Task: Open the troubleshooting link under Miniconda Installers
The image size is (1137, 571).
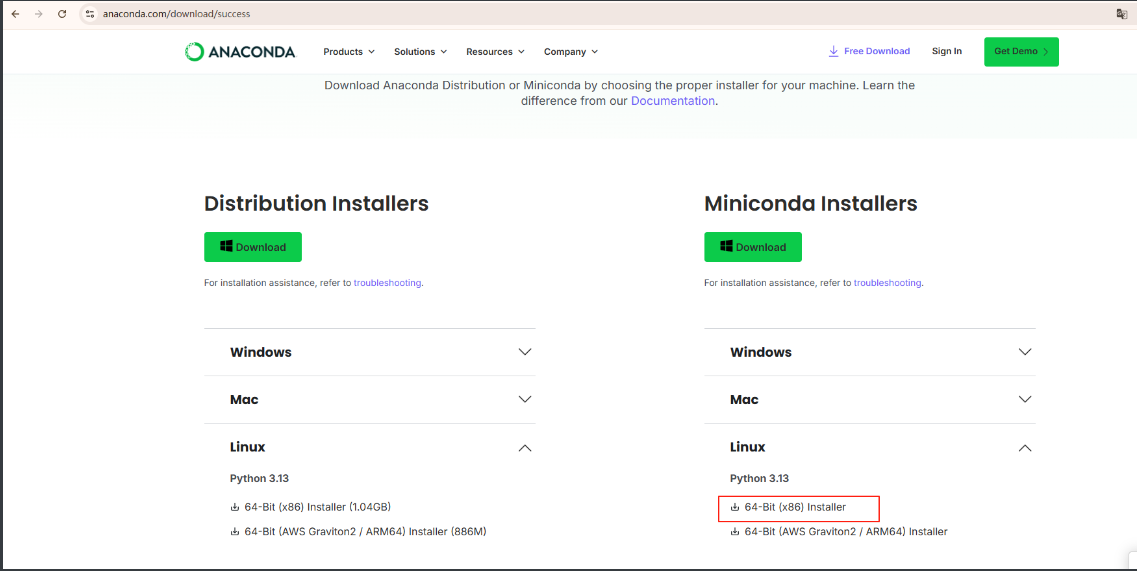Action: pyautogui.click(x=888, y=283)
